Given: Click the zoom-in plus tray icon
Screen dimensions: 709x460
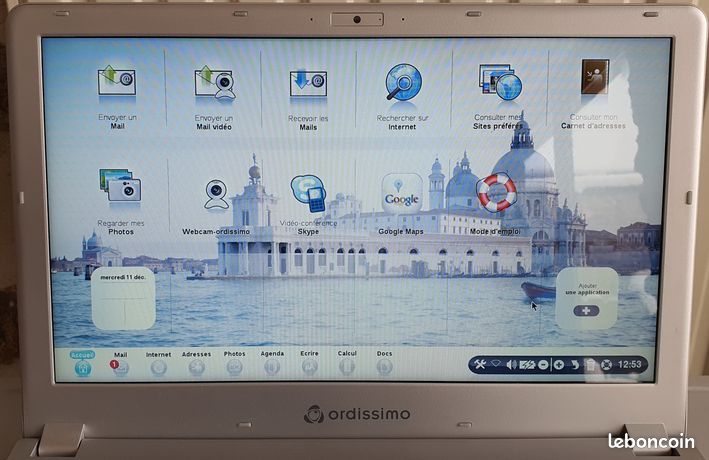Looking at the screenshot, I should point(559,365).
